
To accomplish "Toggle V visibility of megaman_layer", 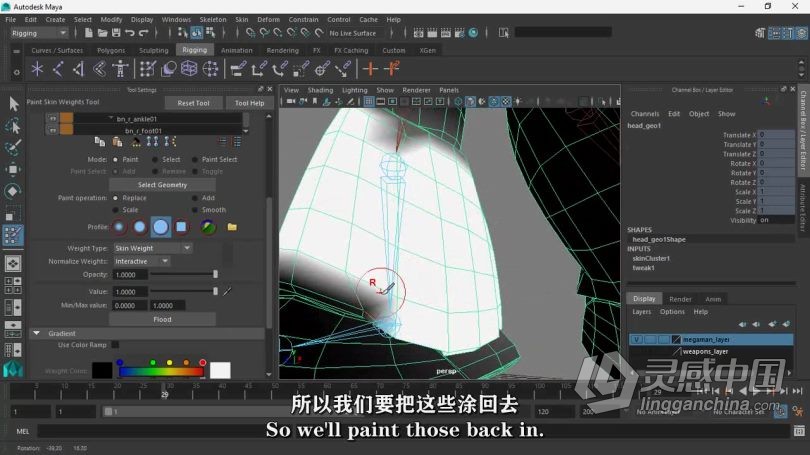I will (636, 339).
